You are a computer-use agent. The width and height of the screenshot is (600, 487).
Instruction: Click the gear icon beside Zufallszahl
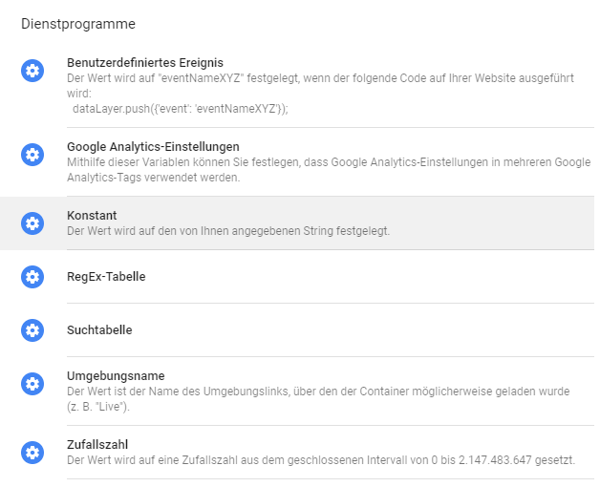(x=33, y=453)
